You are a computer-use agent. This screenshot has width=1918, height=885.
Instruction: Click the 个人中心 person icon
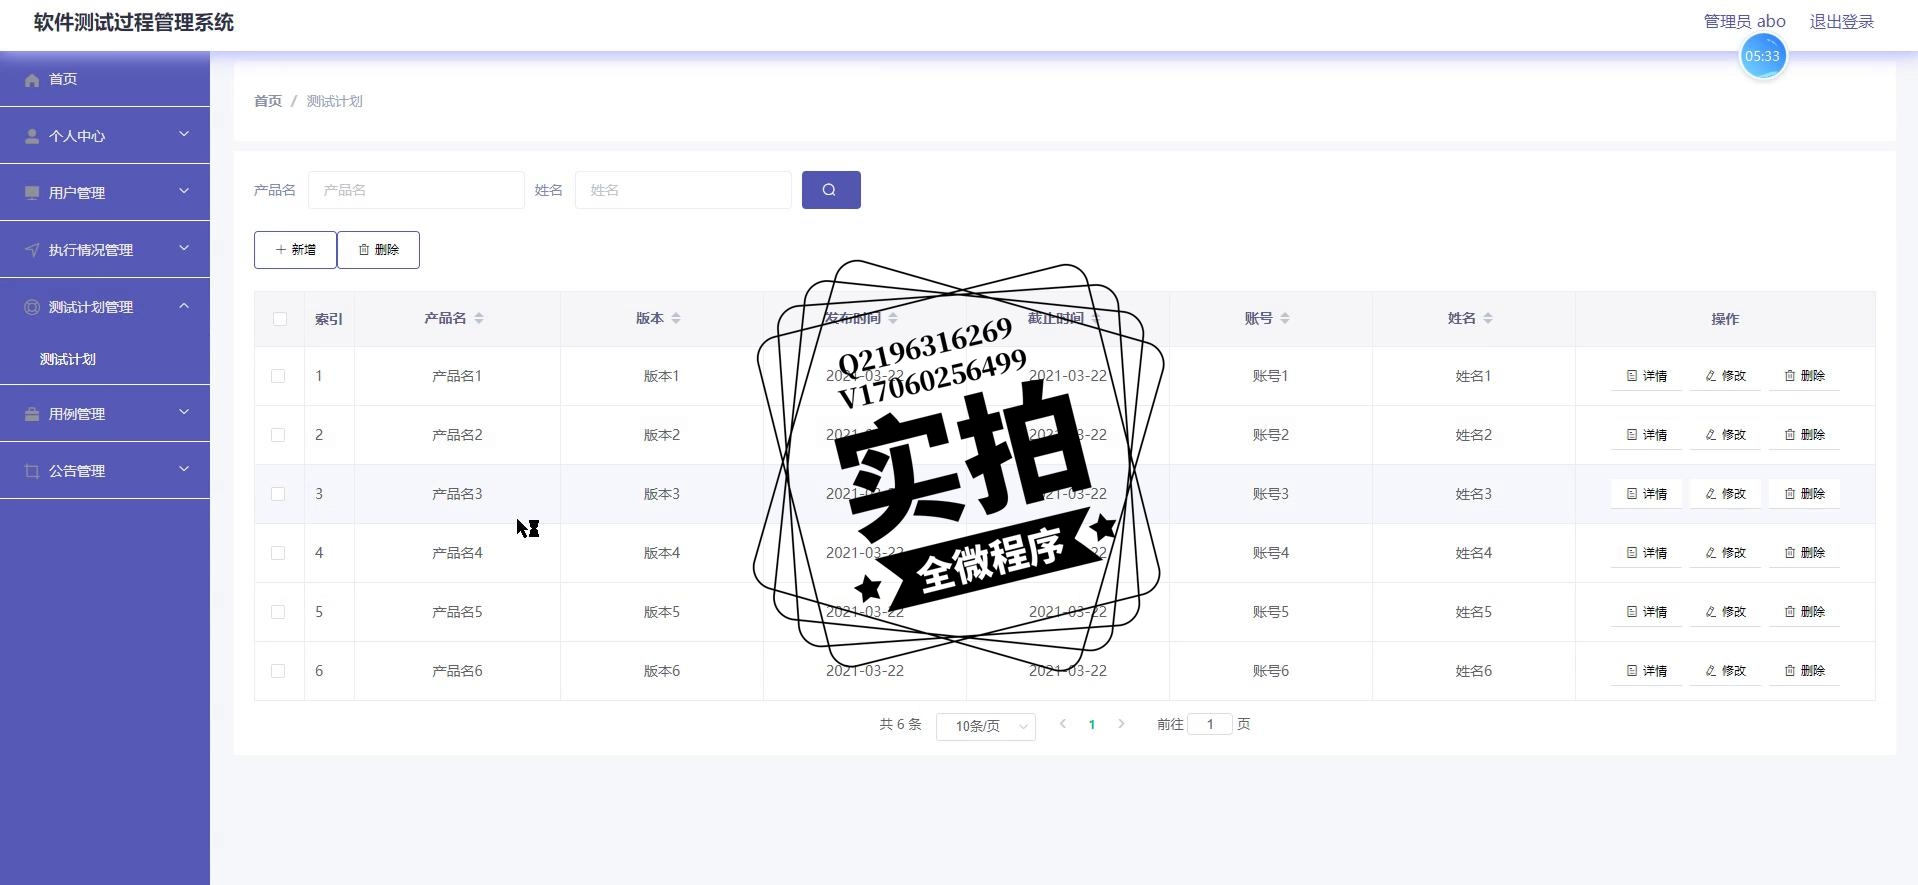[x=32, y=136]
